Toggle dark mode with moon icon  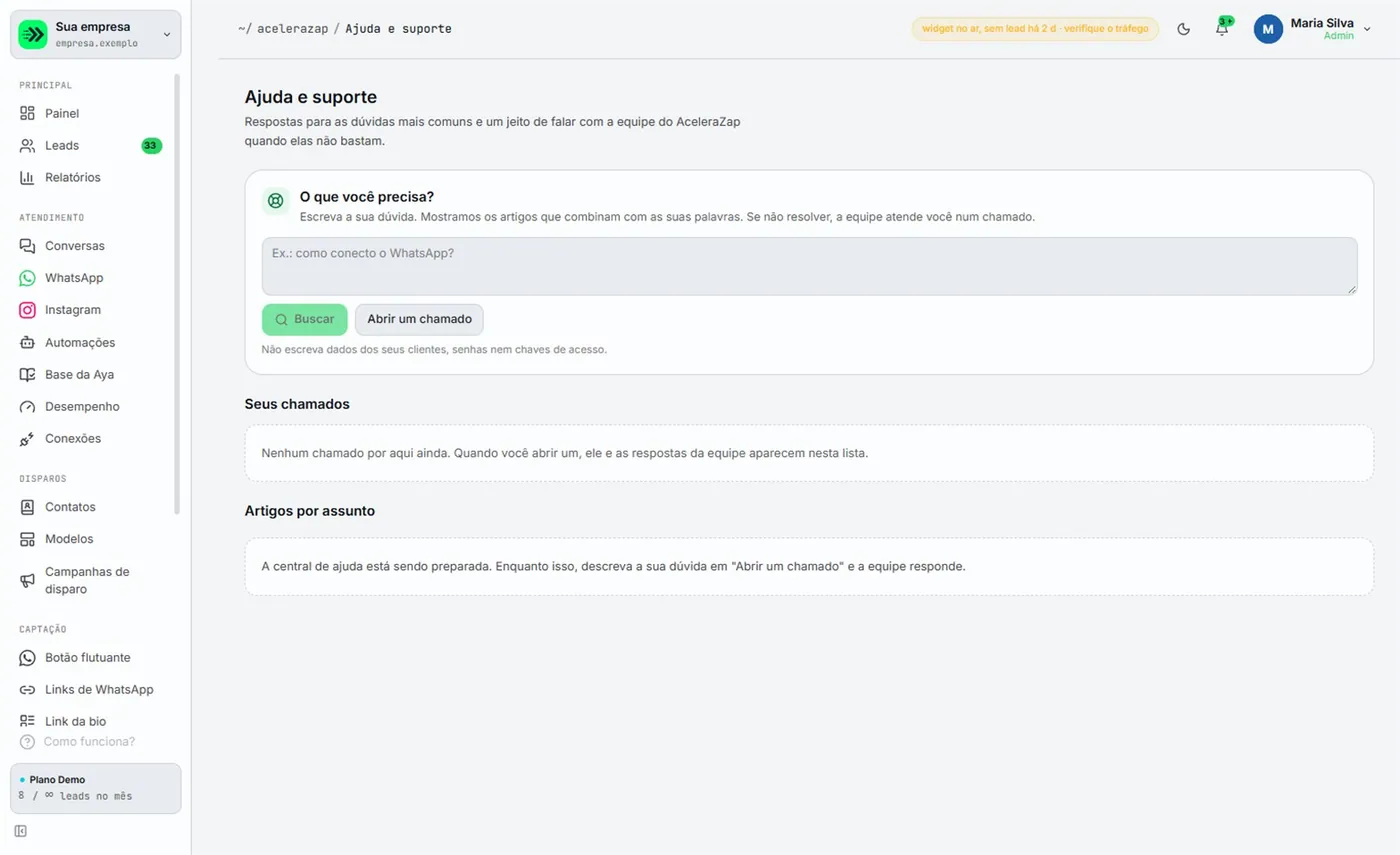click(x=1184, y=29)
